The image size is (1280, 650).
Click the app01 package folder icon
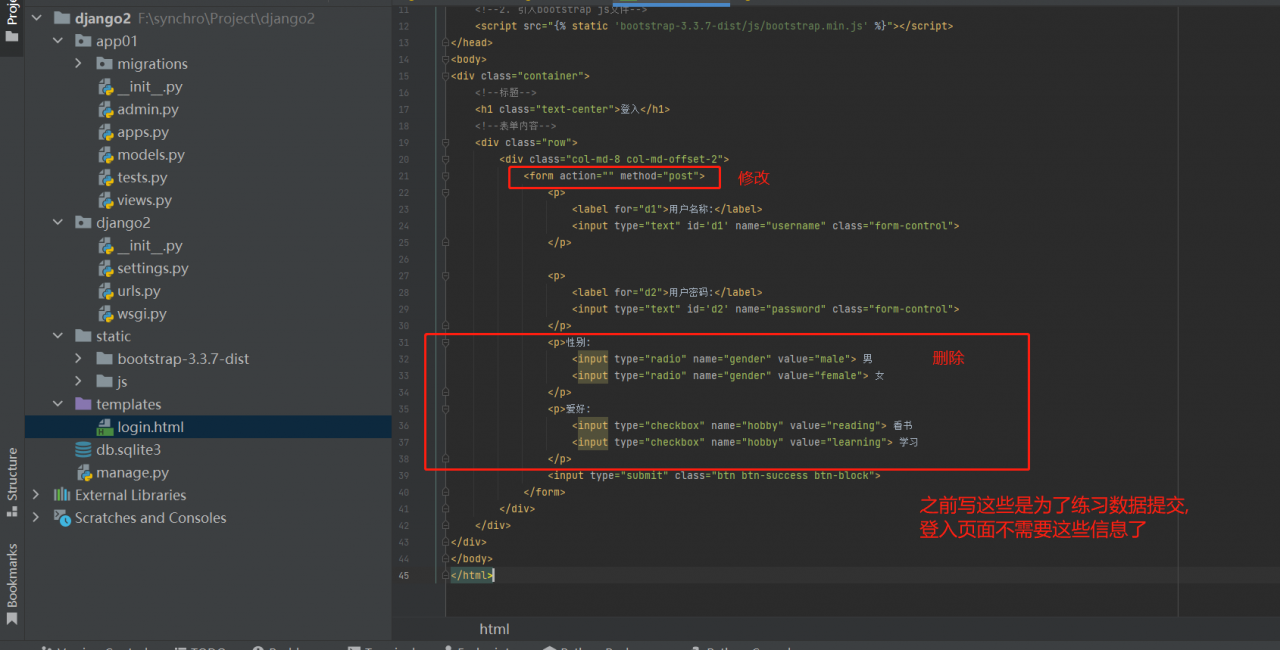(x=84, y=41)
